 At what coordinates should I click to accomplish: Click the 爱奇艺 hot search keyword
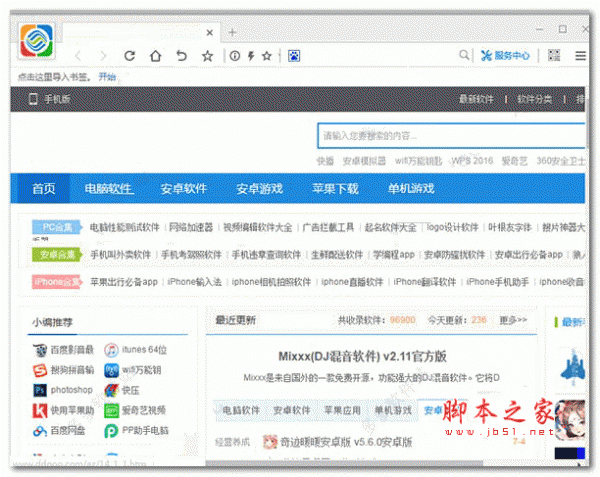click(514, 161)
